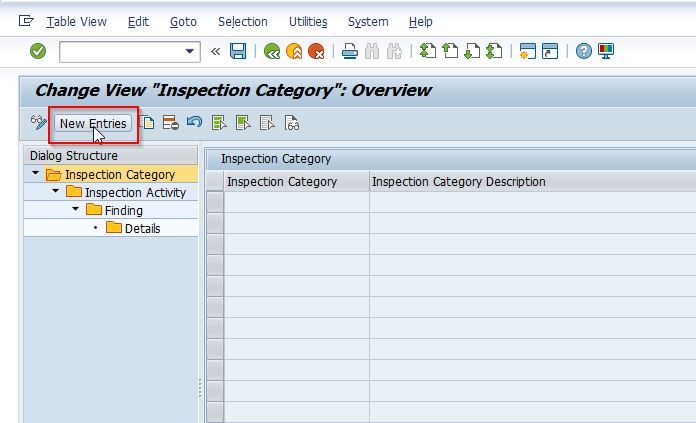This screenshot has width=696, height=423.
Task: Open the Goto menu
Action: tap(183, 22)
